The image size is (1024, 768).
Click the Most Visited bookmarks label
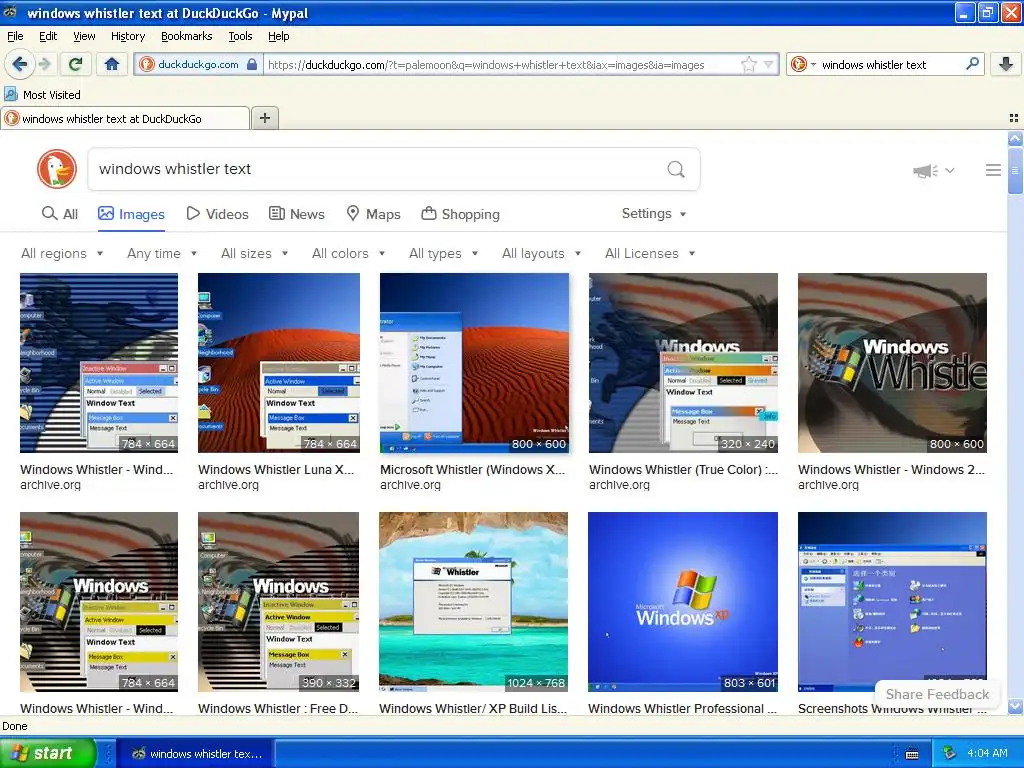click(x=52, y=95)
